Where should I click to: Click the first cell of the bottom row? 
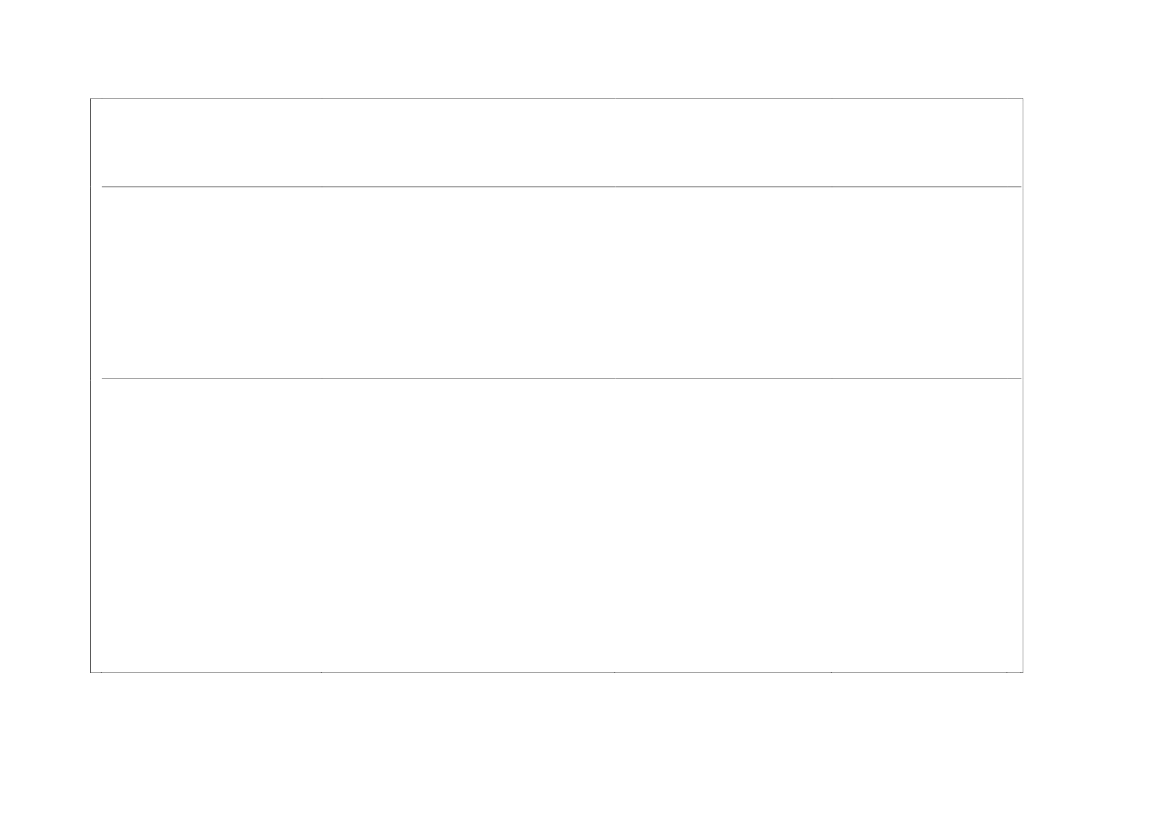pyautogui.click(x=206, y=525)
